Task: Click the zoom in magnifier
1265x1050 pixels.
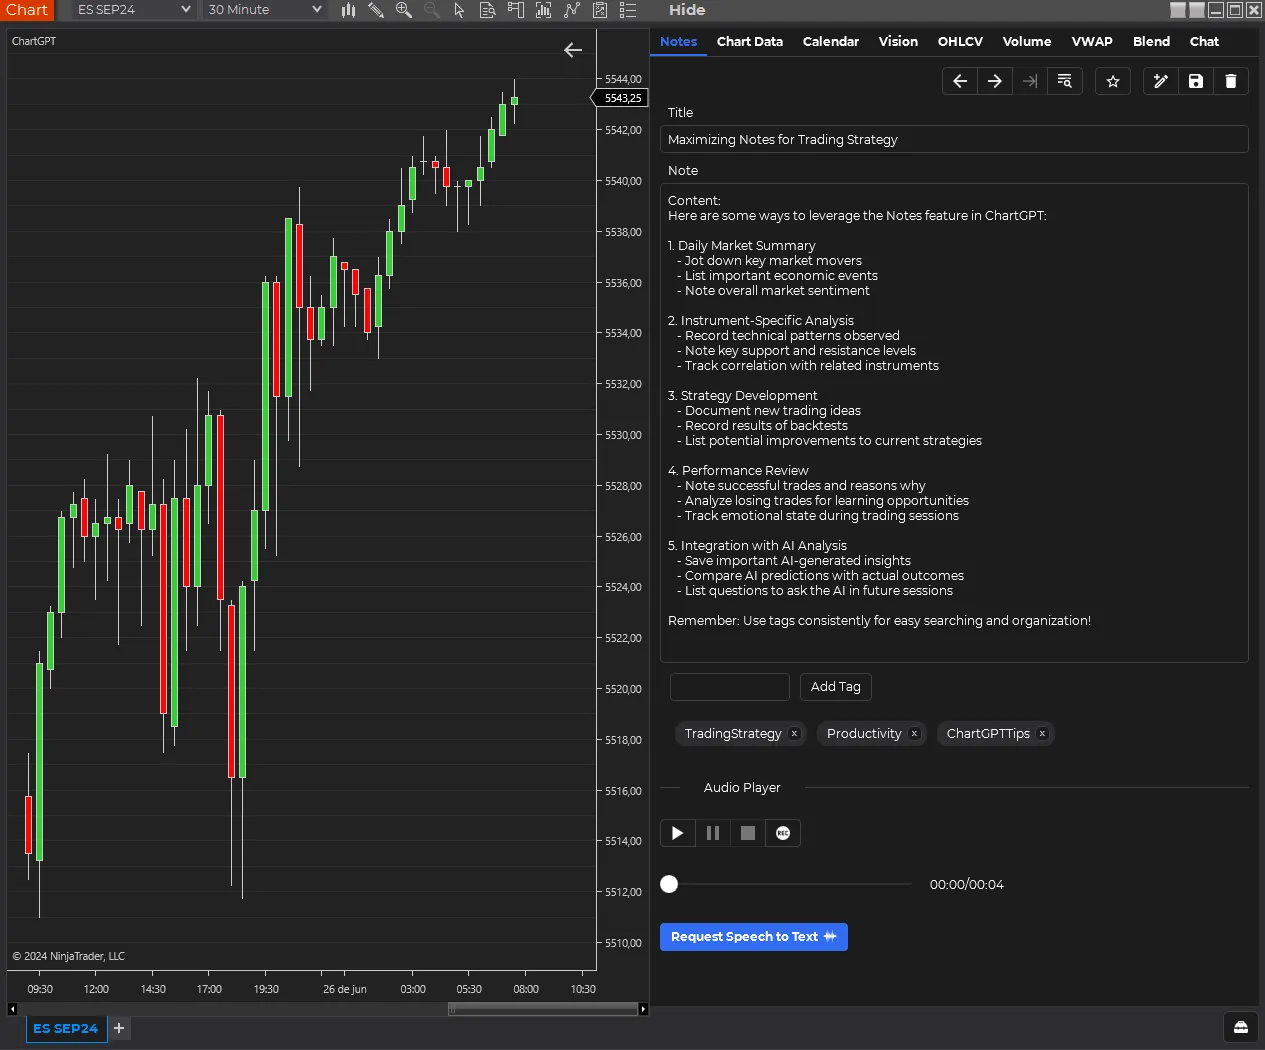Action: click(x=404, y=10)
